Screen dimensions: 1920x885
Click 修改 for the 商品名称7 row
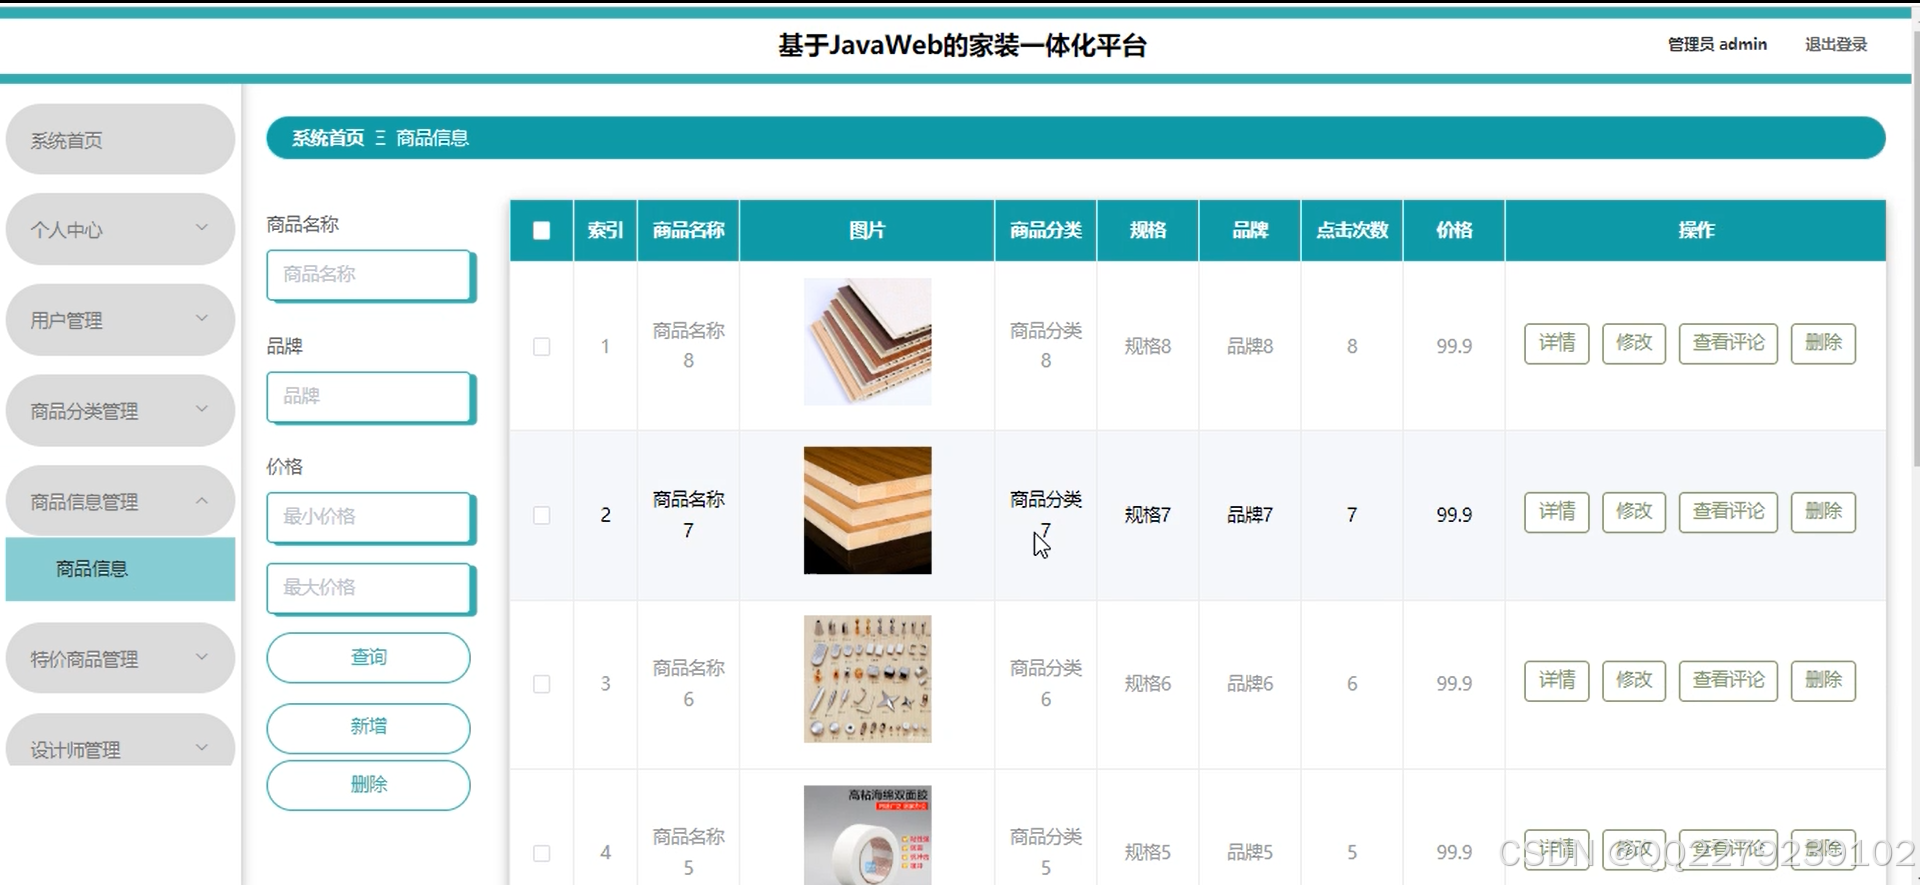click(x=1633, y=512)
